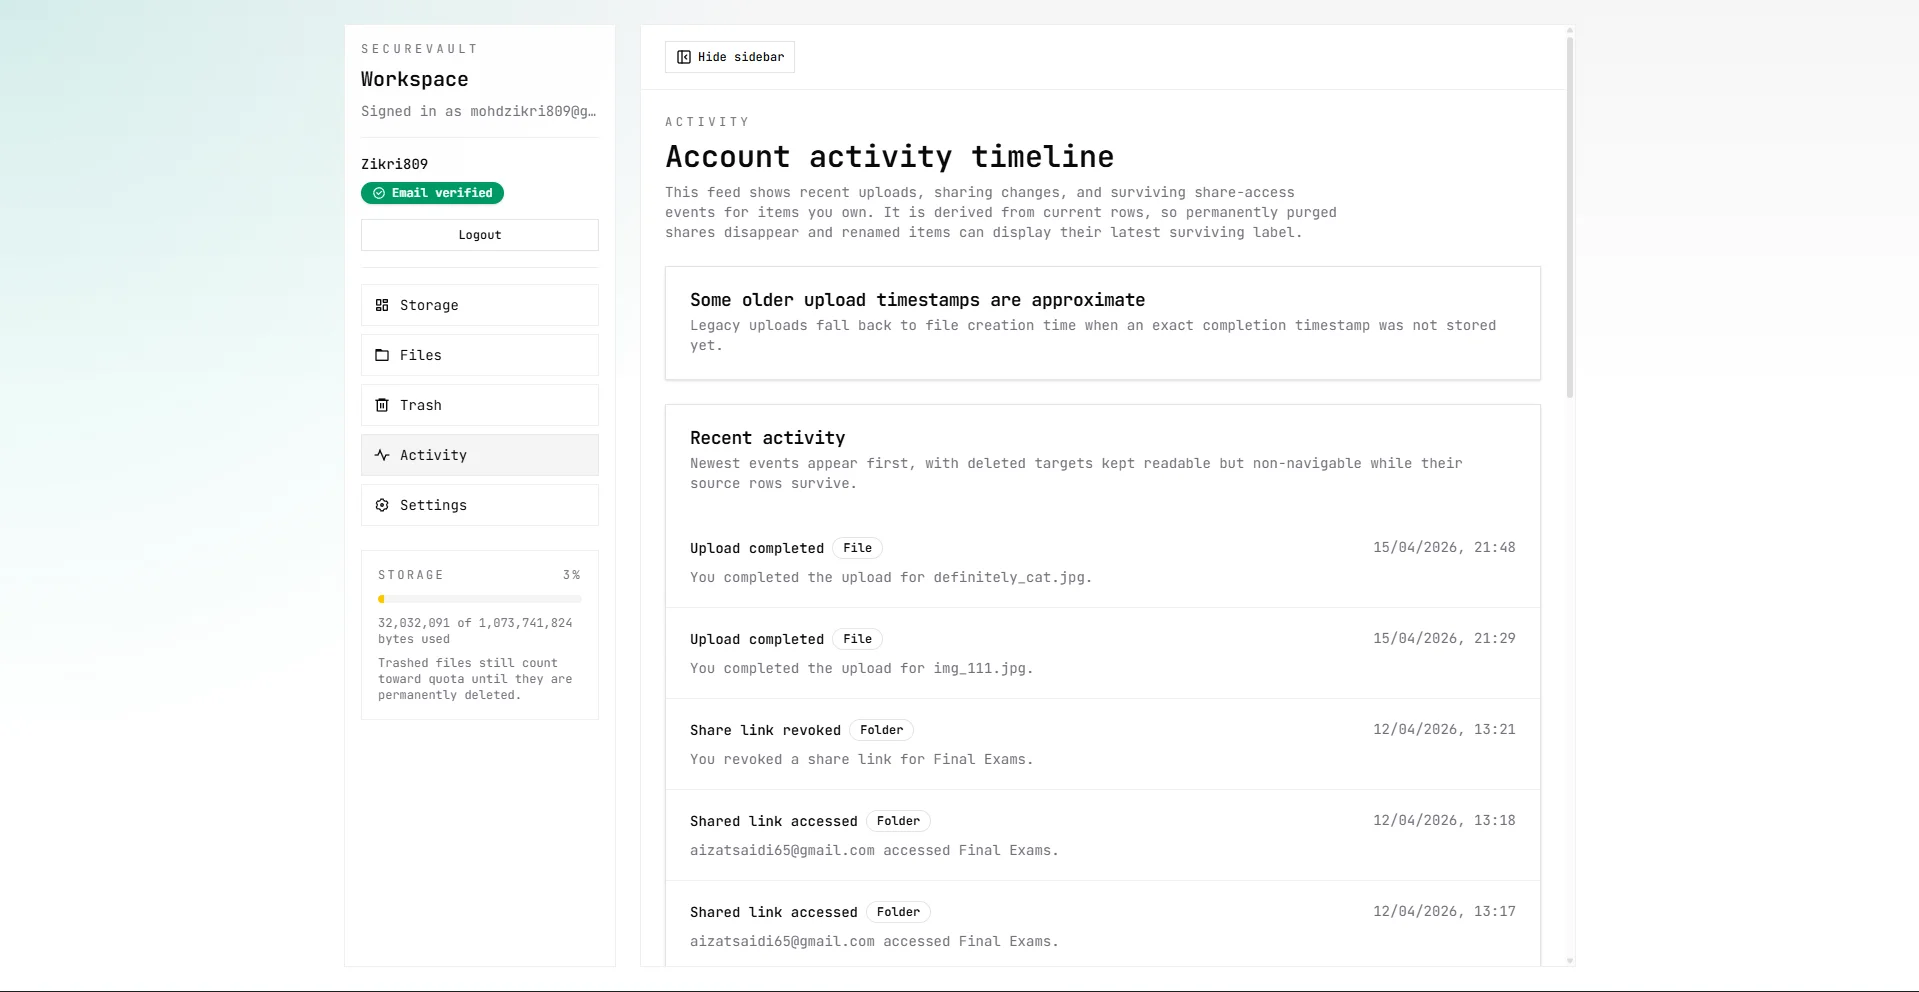Screen dimensions: 1919x992
Task: Click timestamp 15/04/2026, 21:48
Action: pyautogui.click(x=1444, y=547)
